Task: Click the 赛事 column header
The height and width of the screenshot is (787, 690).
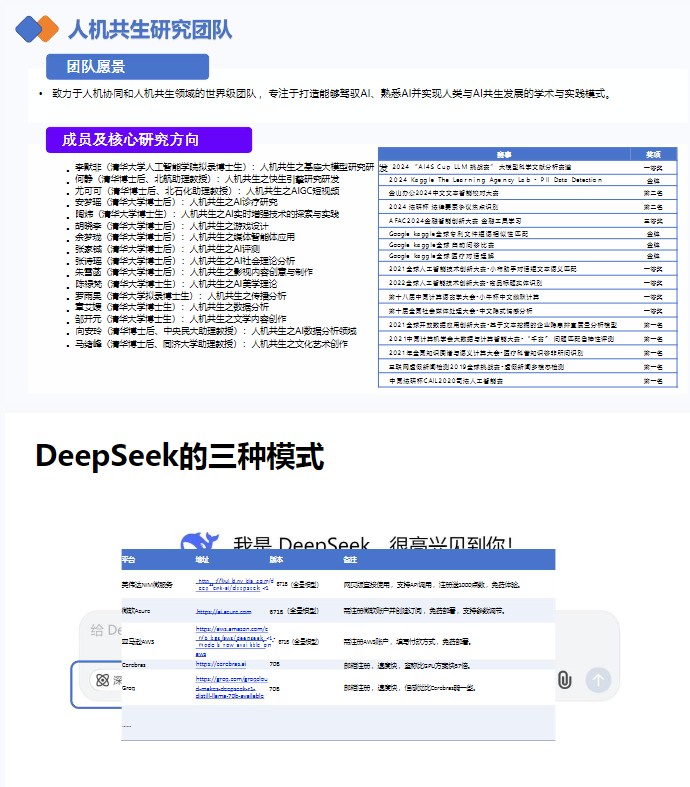Action: point(504,155)
